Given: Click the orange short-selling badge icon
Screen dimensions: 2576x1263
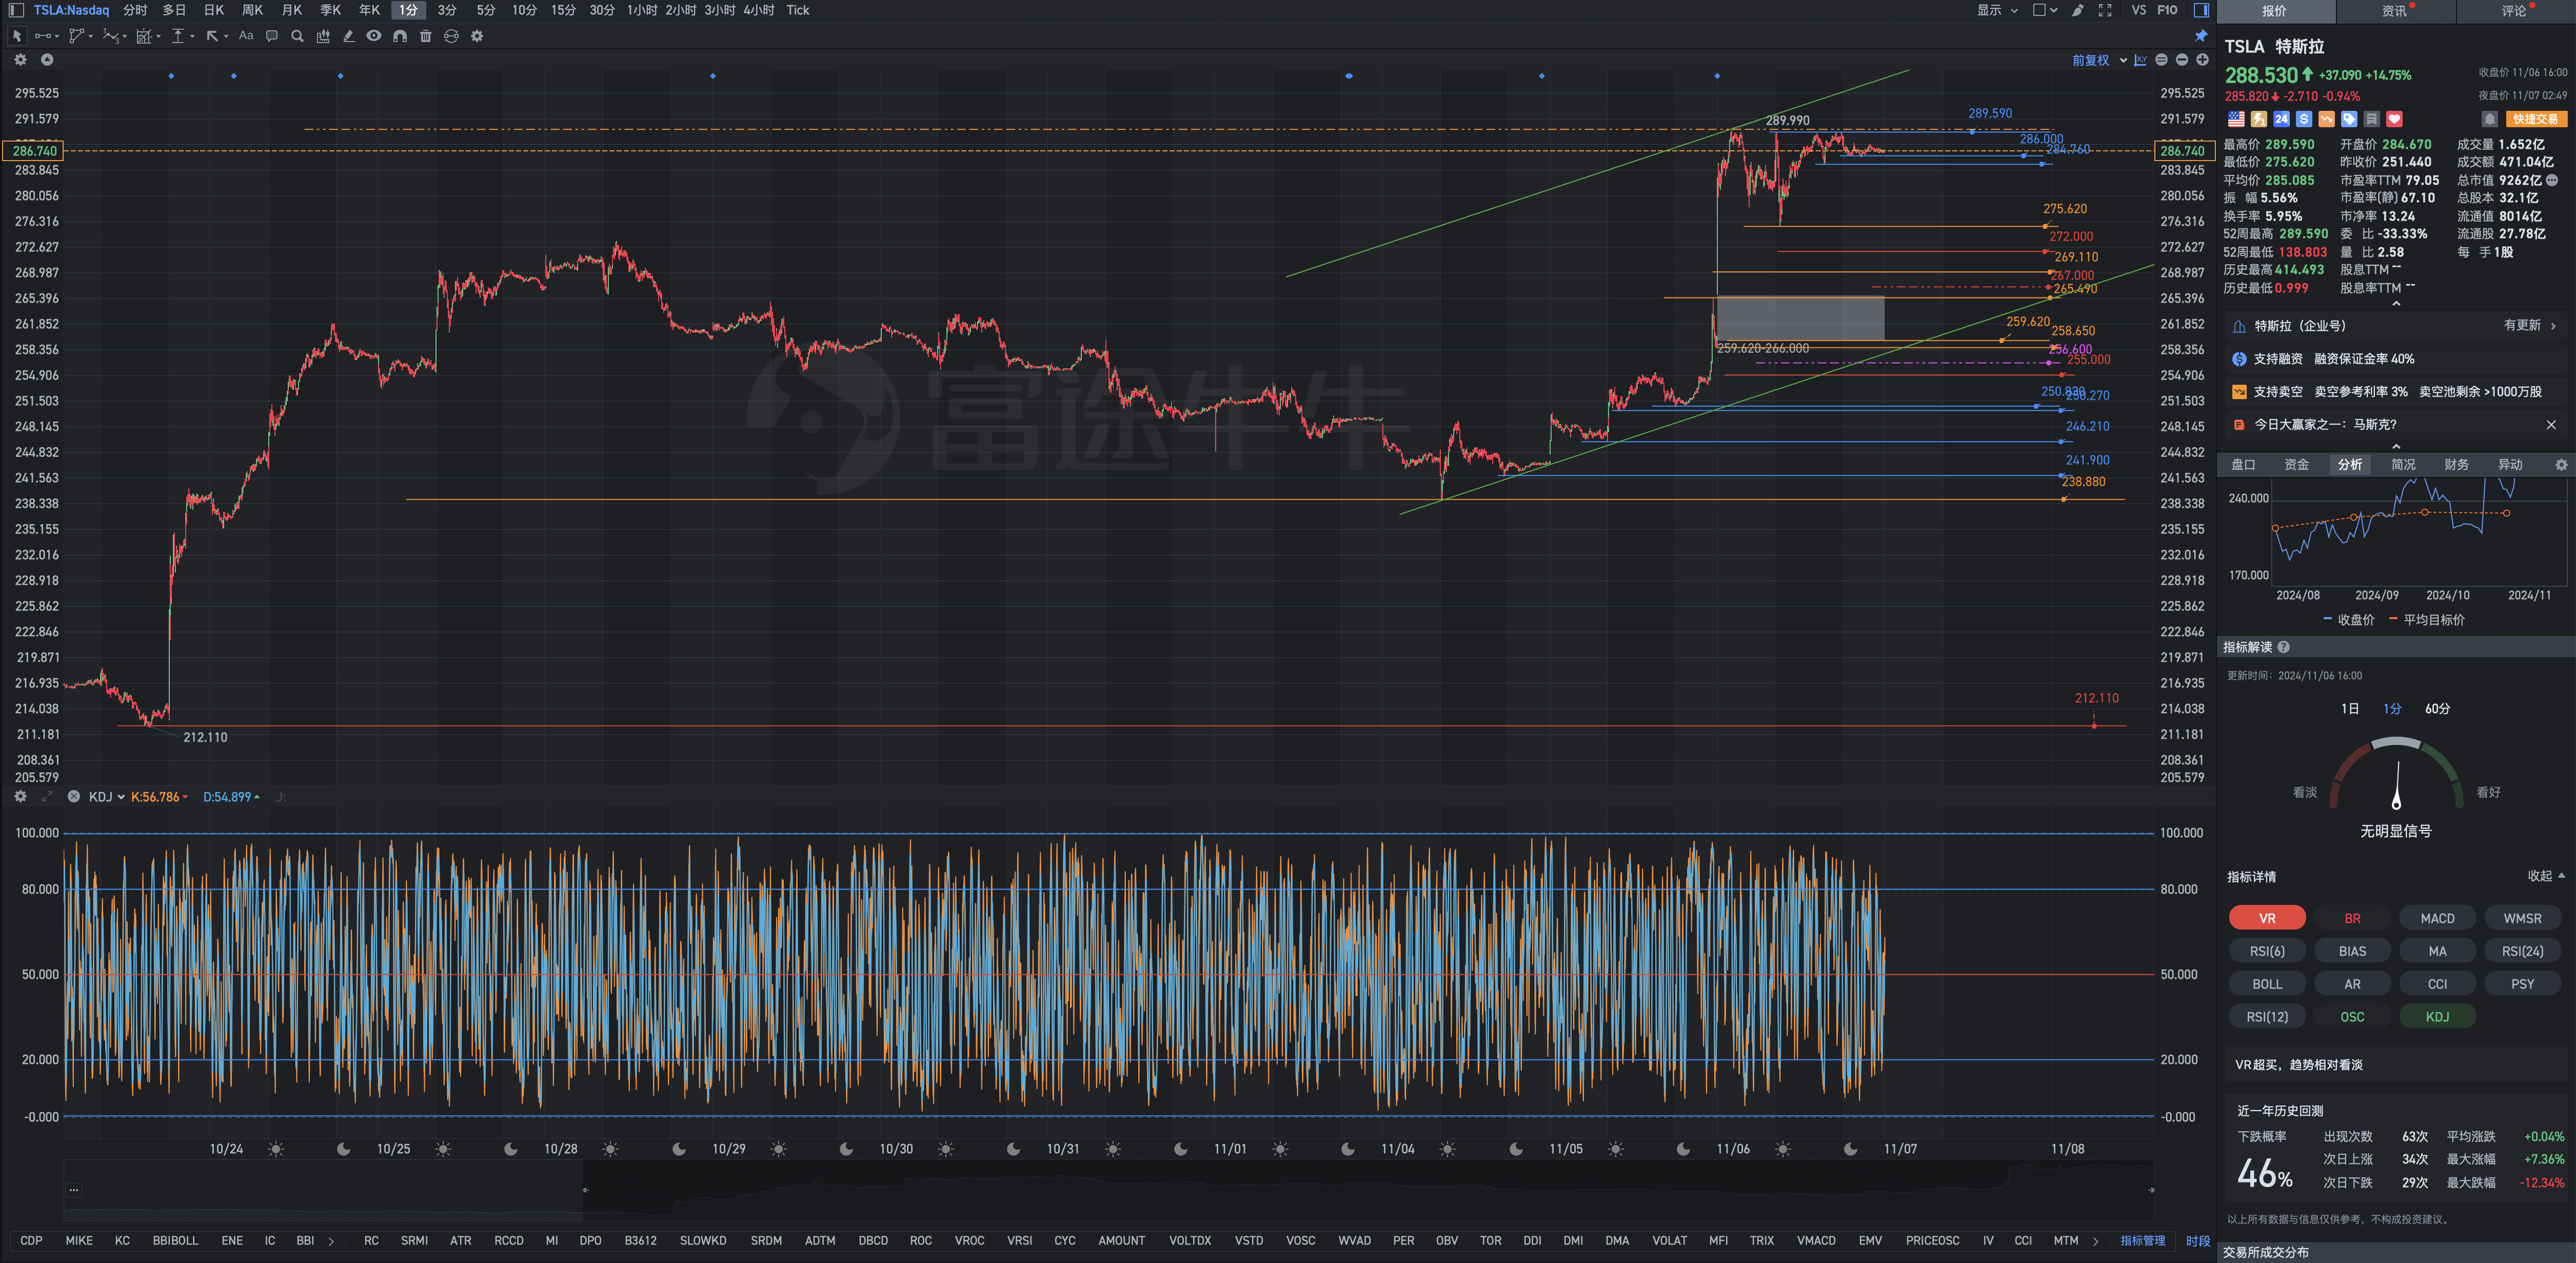Looking at the screenshot, I should point(2326,119).
